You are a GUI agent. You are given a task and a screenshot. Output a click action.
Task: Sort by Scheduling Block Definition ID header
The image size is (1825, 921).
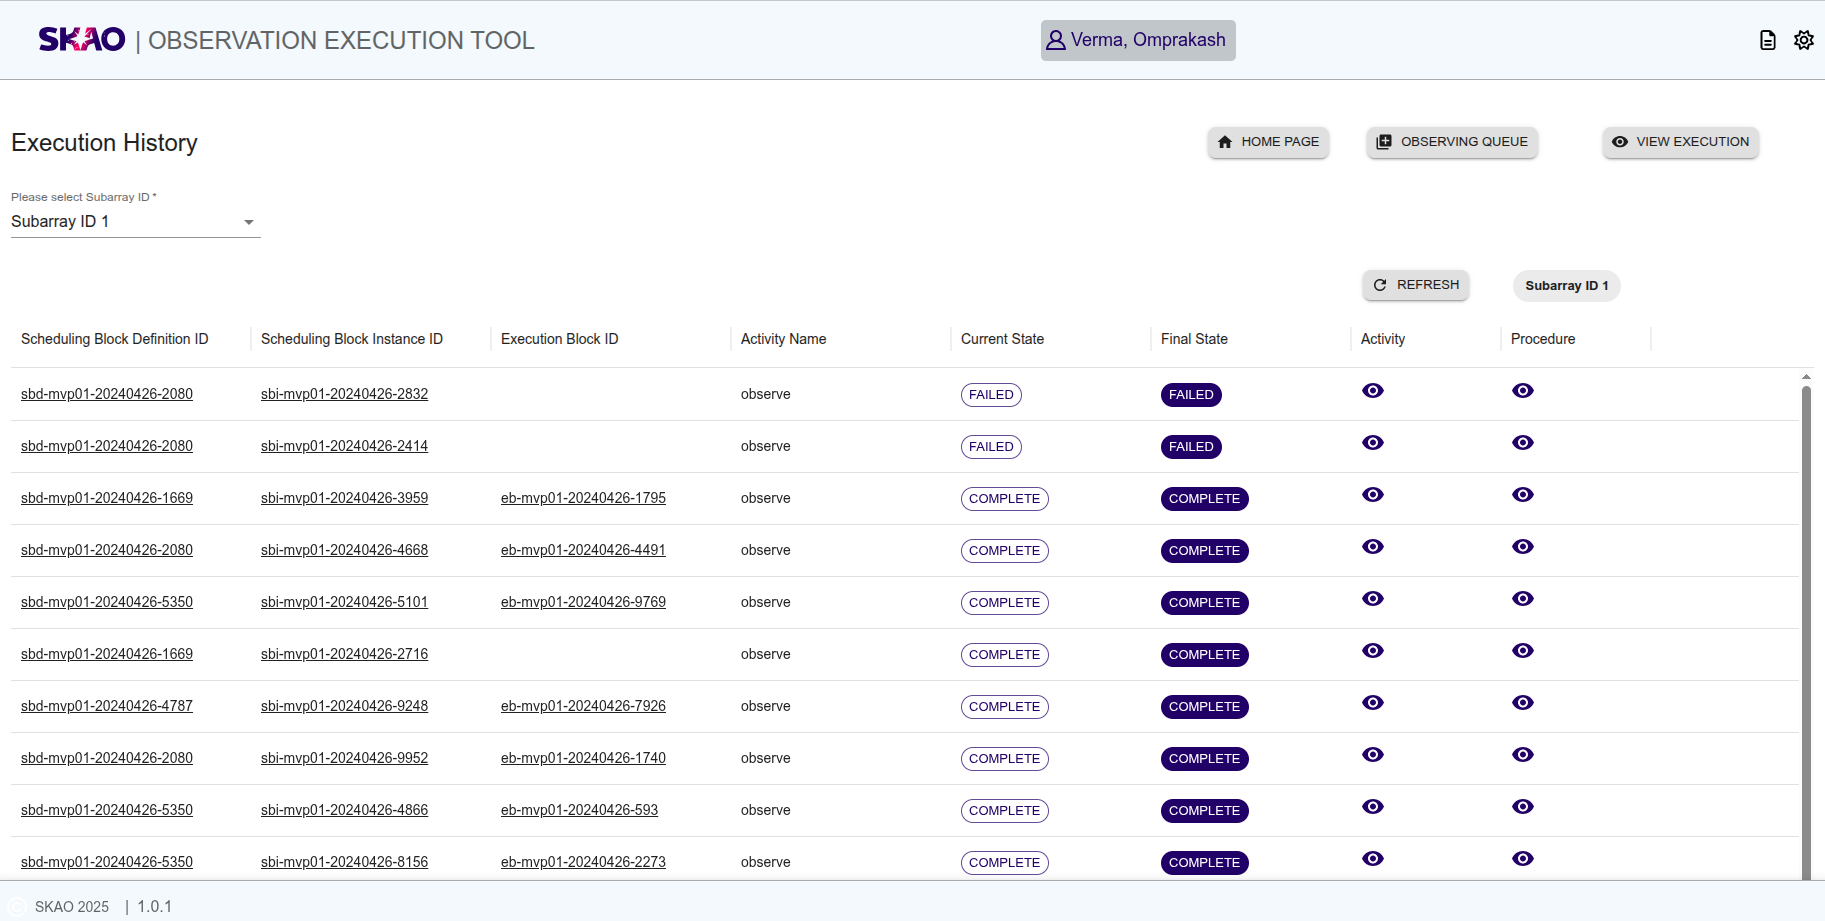tap(115, 339)
